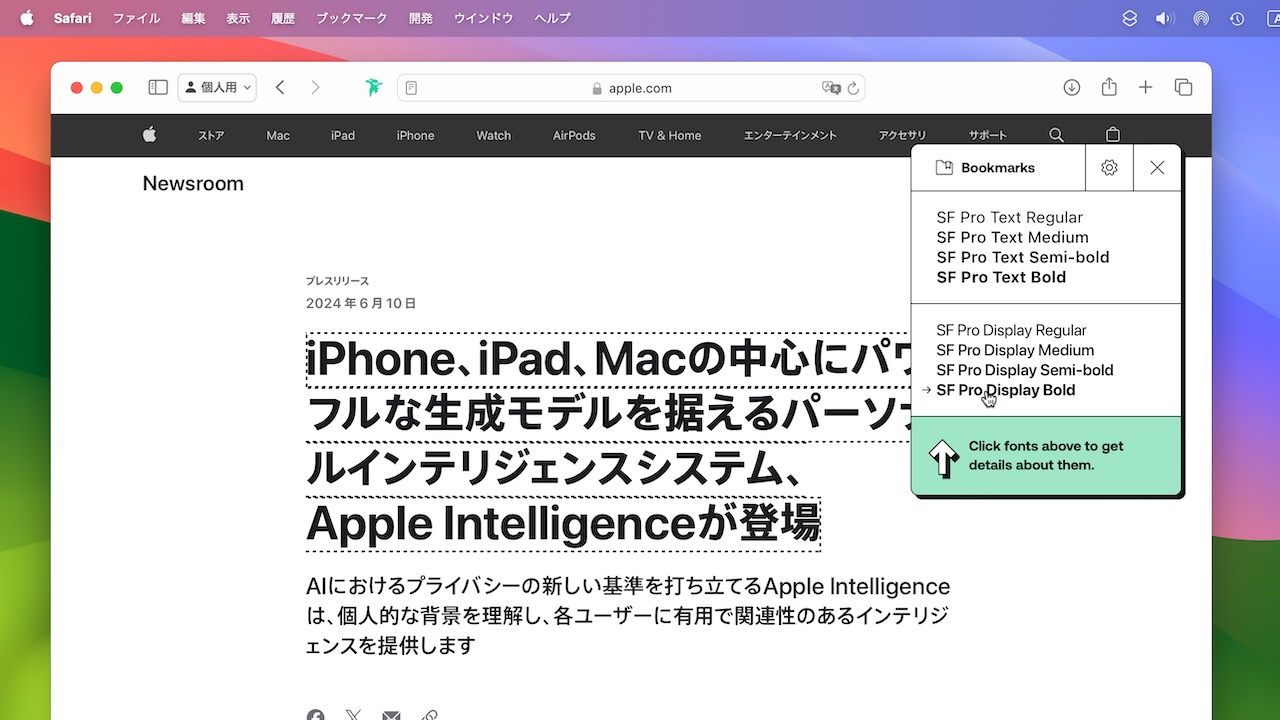Click the Safari share icon
The width and height of the screenshot is (1280, 720).
1109,87
